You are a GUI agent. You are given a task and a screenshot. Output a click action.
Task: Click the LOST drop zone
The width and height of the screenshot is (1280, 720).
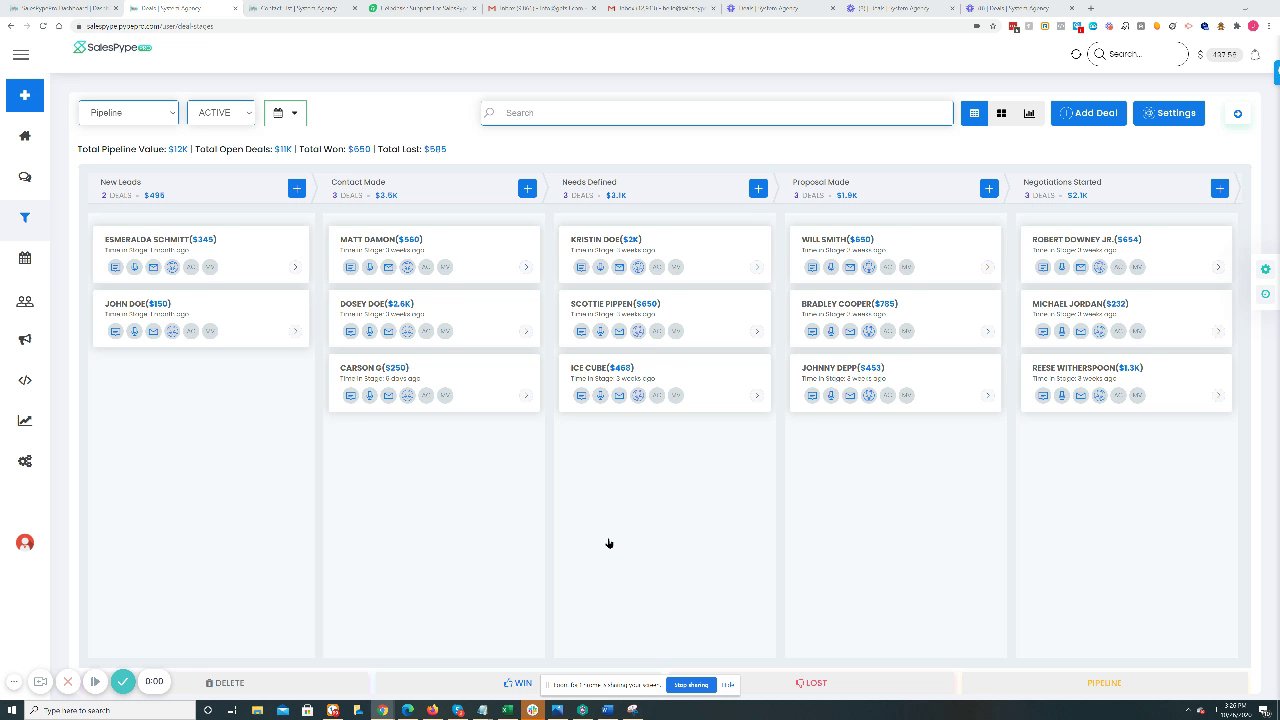811,683
